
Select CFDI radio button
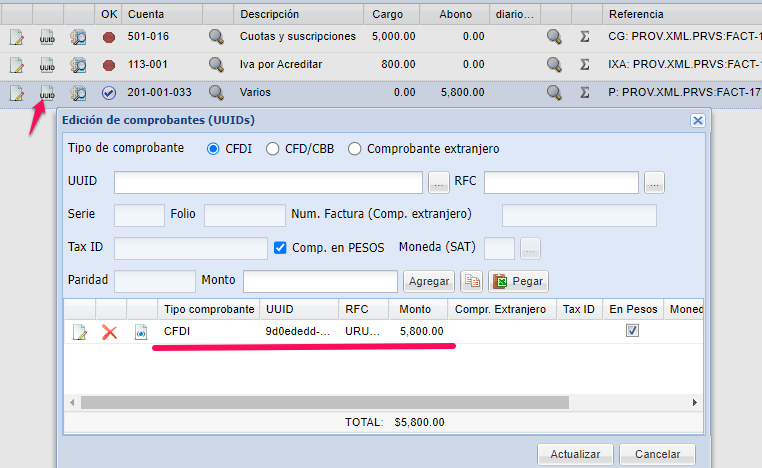pos(213,149)
